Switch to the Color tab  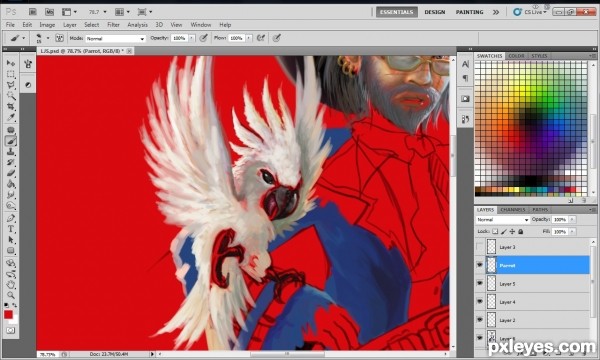[516, 56]
